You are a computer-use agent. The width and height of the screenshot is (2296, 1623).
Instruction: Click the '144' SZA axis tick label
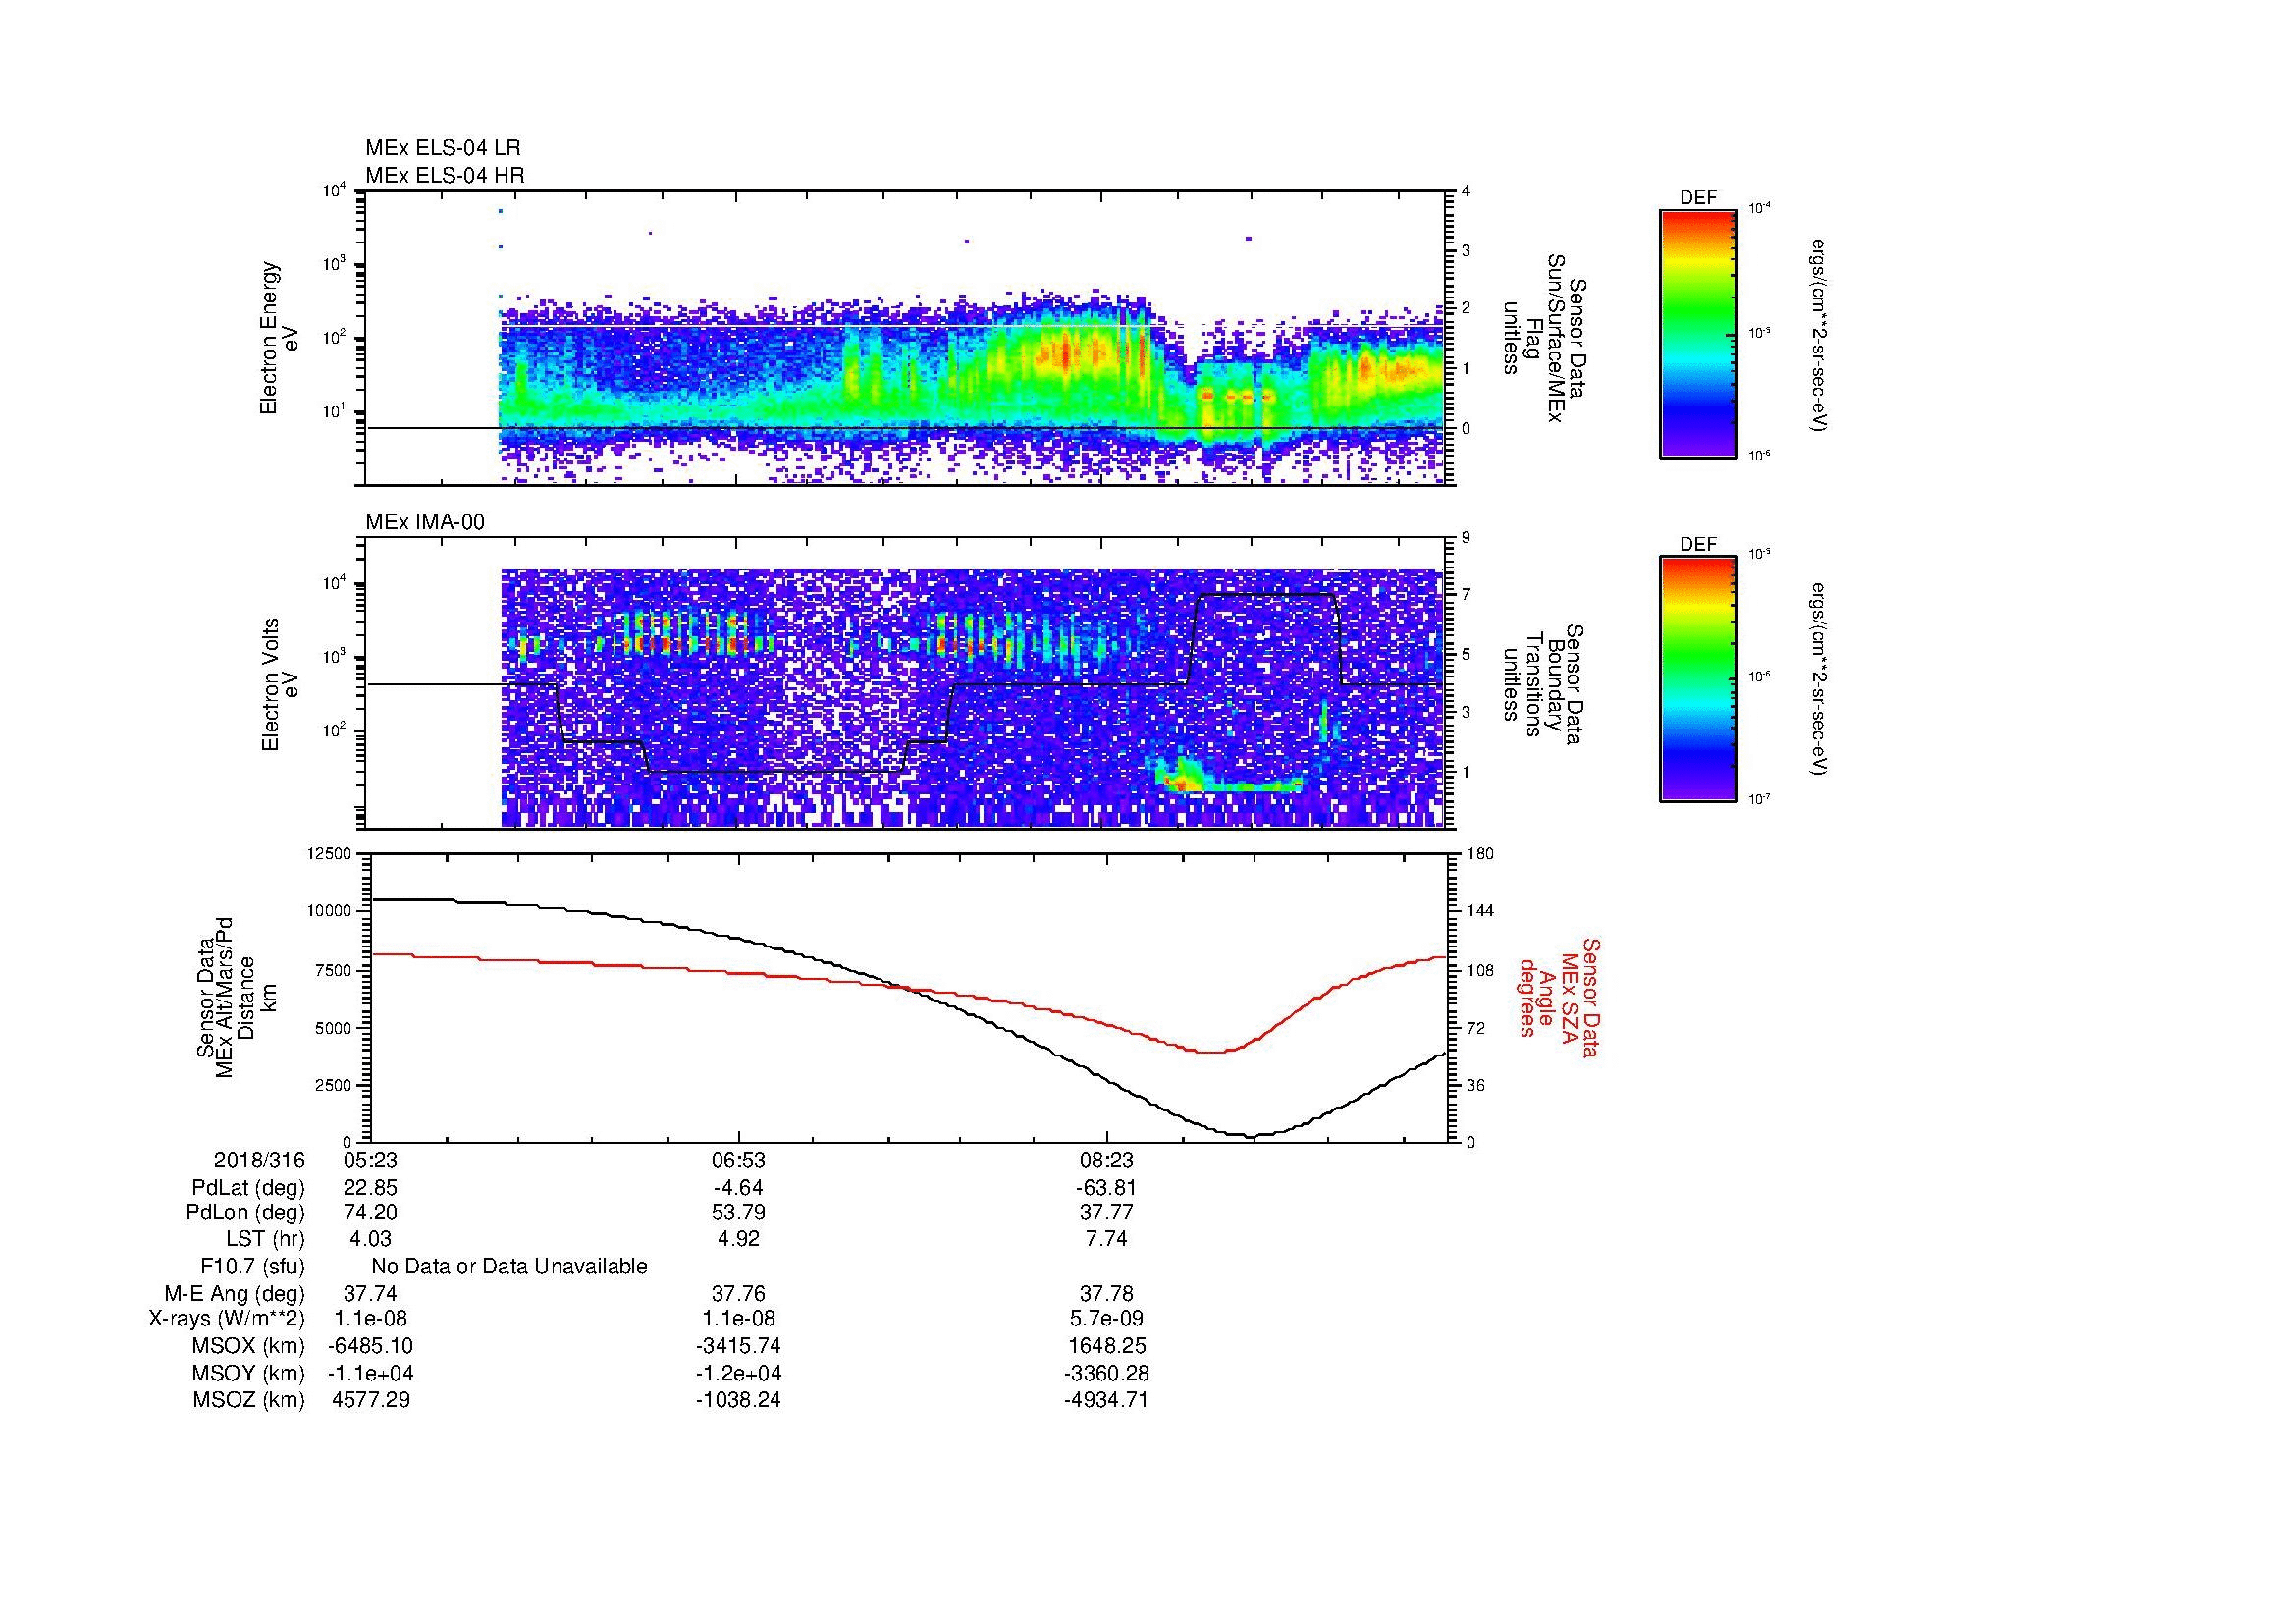[1479, 911]
